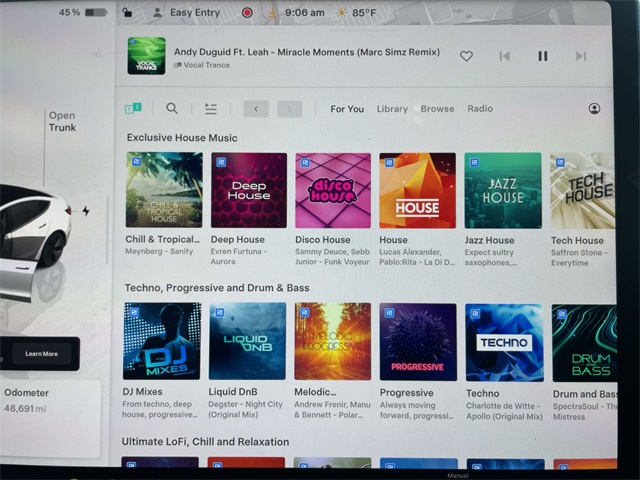Screen dimensions: 640x480
Task: Select the 'Vocal Trance' station label
Action: click(x=207, y=65)
